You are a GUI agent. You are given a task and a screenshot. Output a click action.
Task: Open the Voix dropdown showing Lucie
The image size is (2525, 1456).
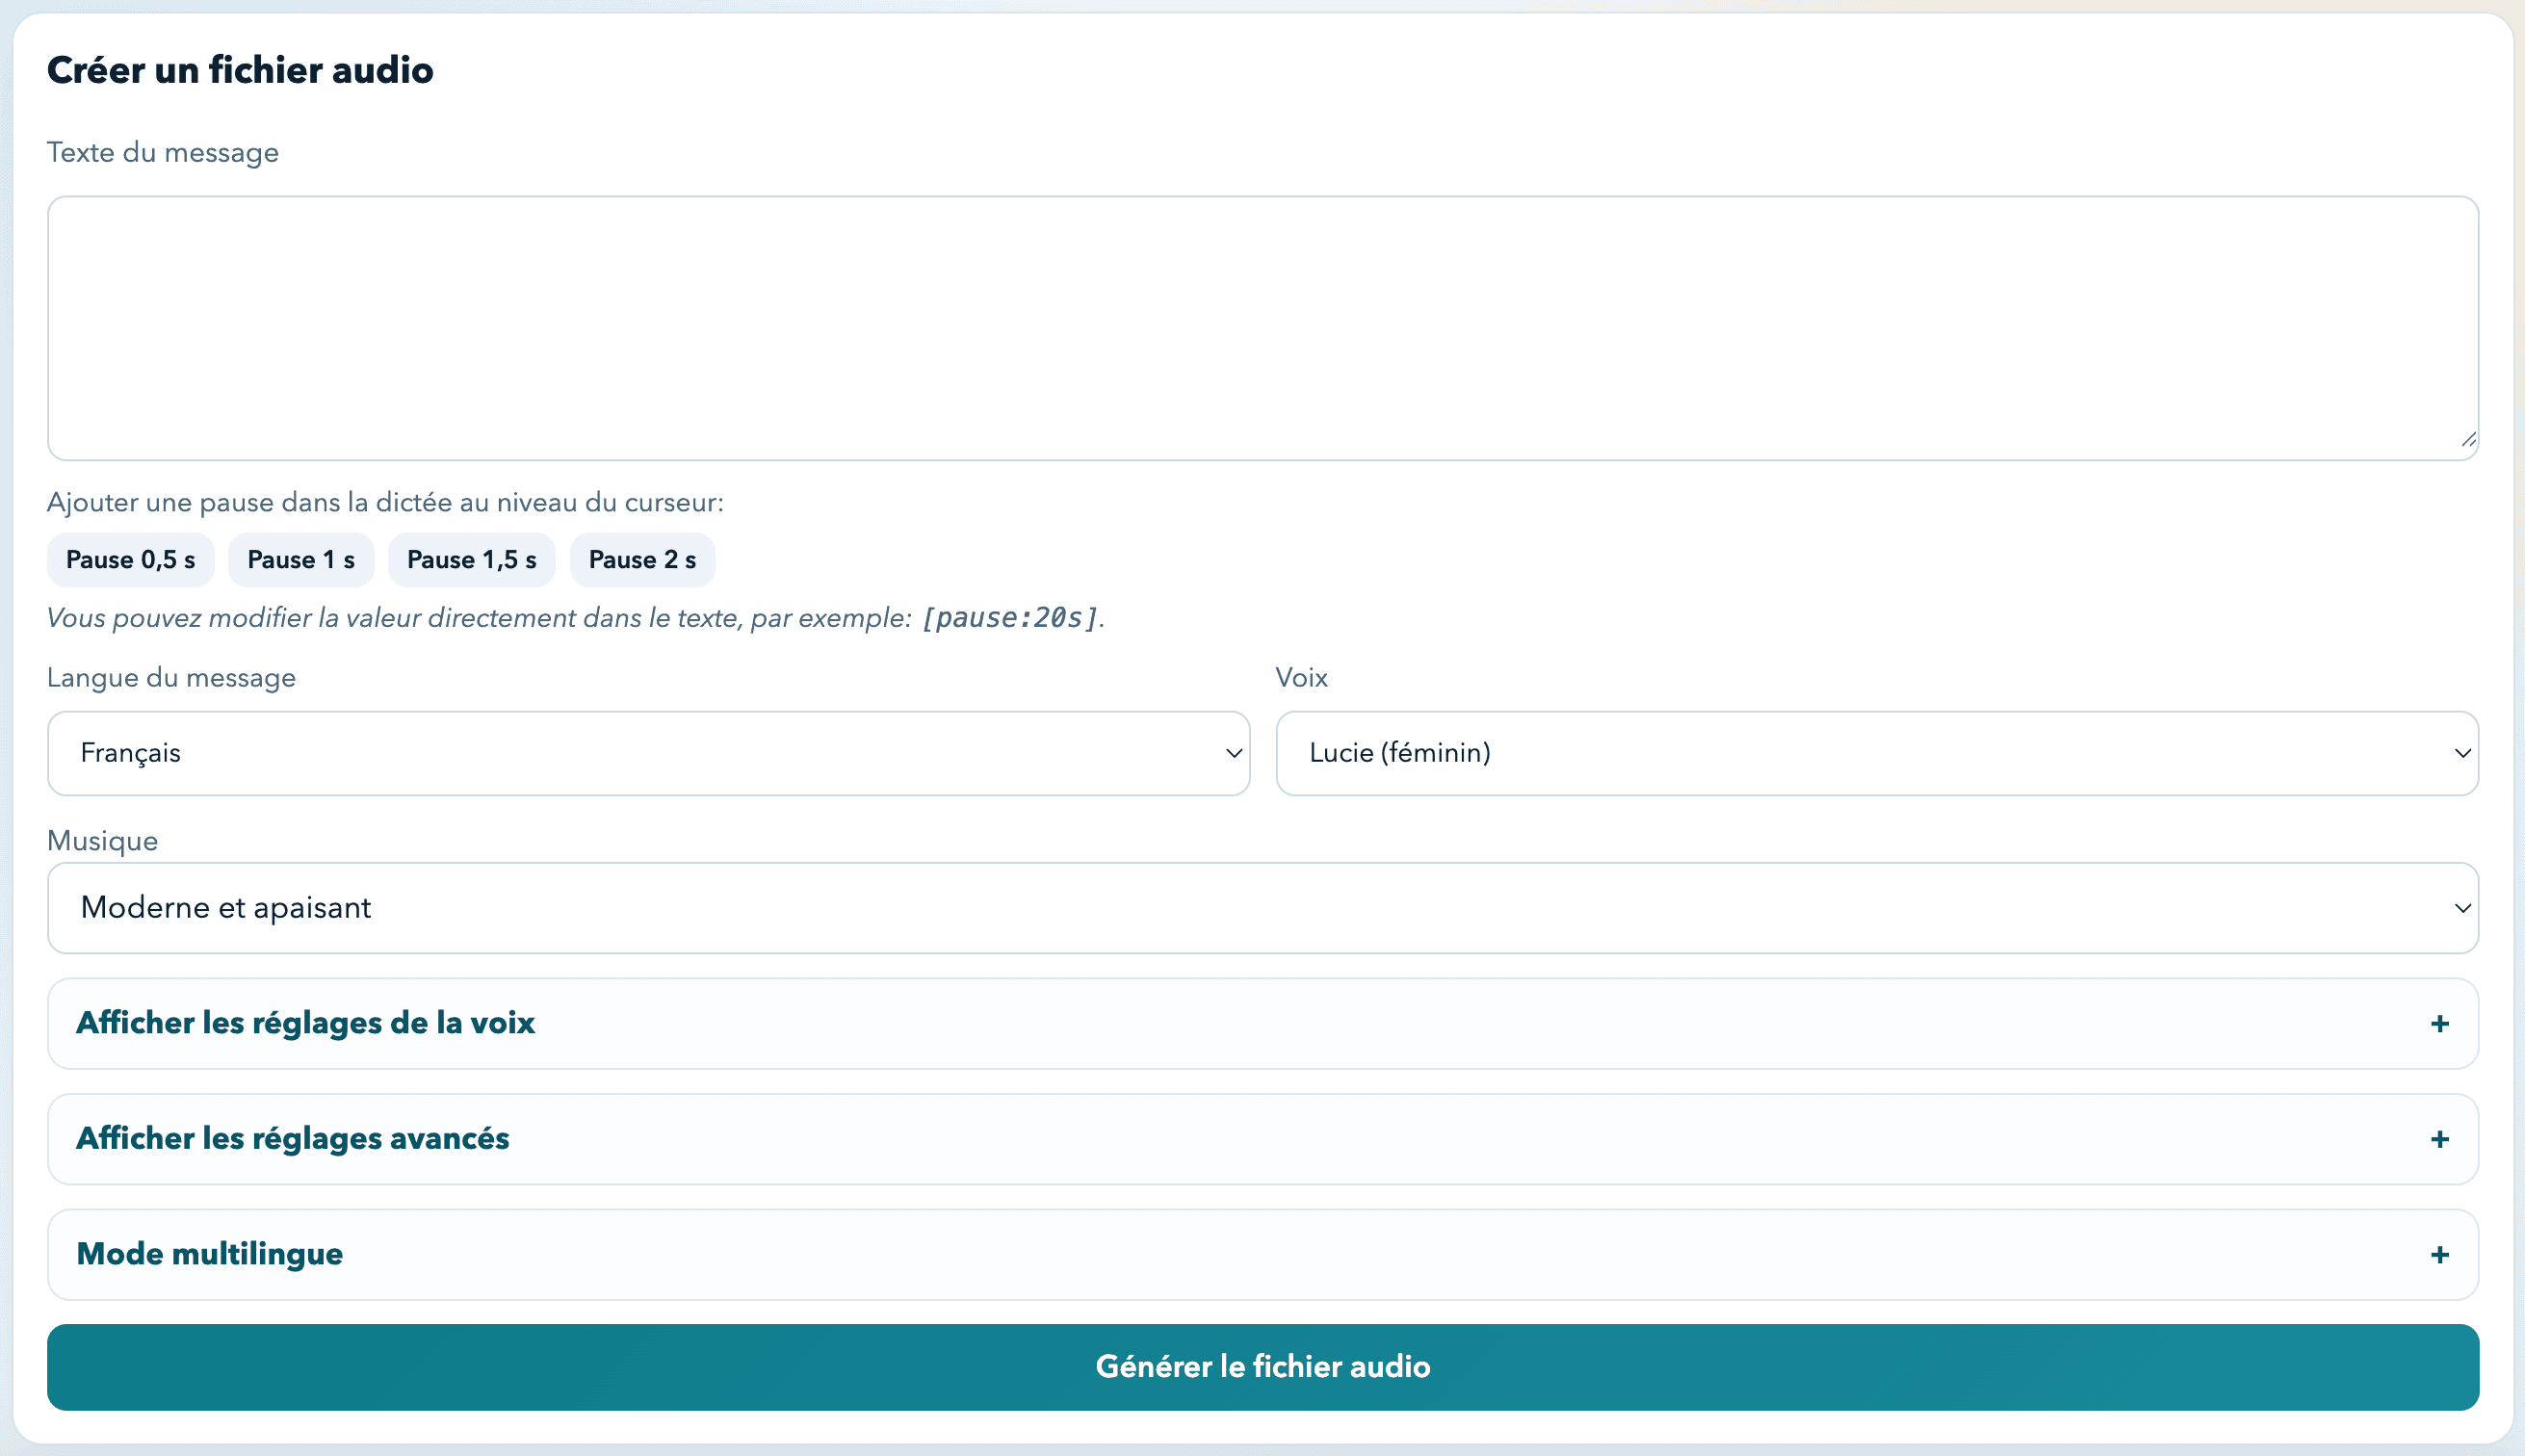[1876, 753]
